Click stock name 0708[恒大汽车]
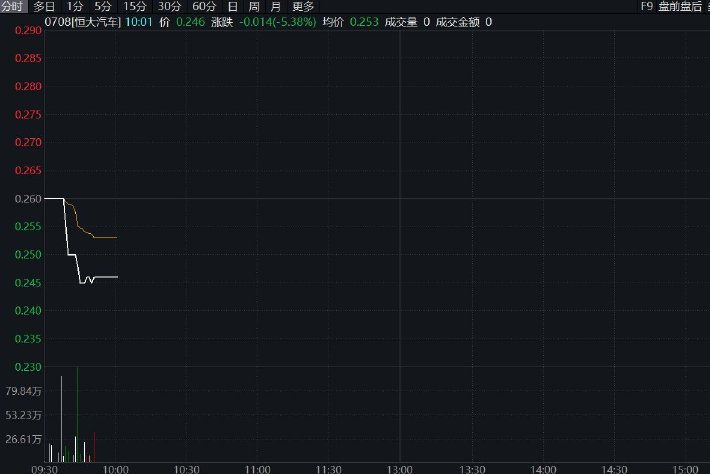 [x=82, y=22]
